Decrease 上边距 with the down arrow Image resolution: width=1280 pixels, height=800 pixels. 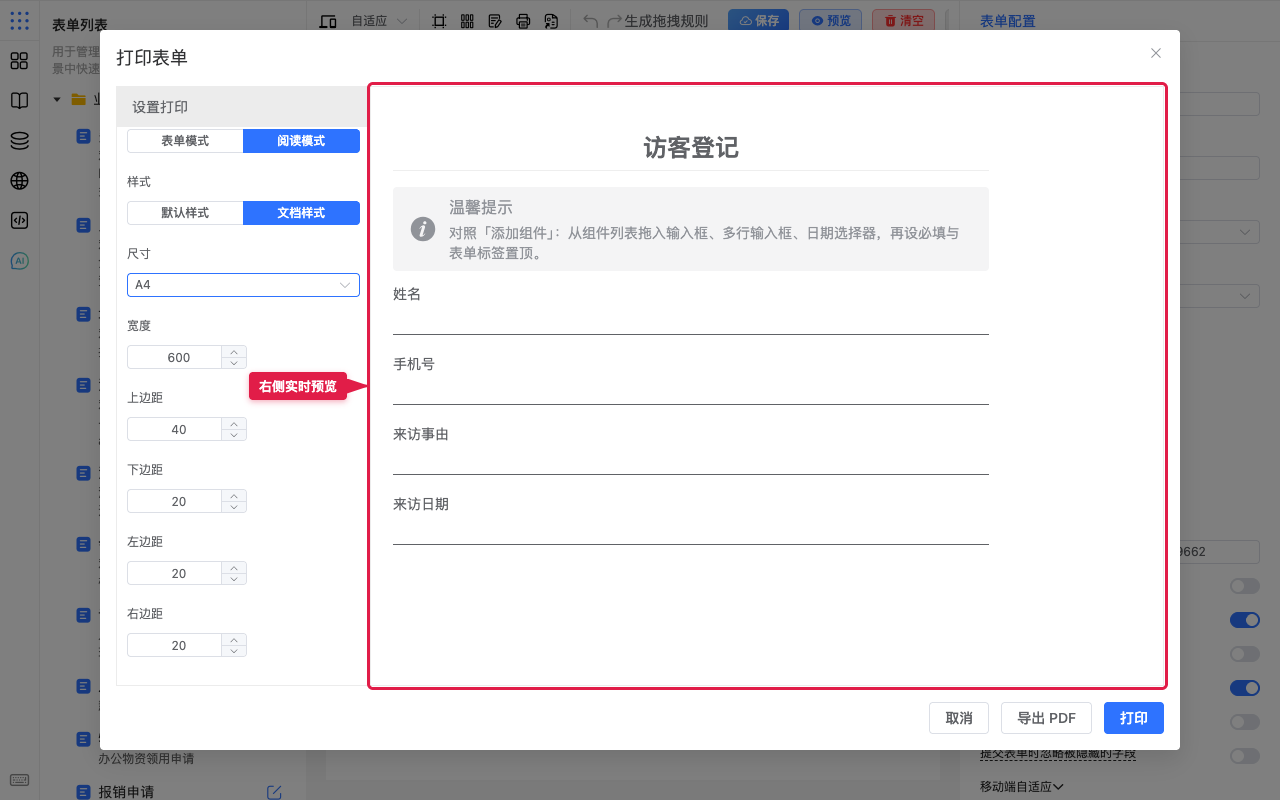(x=234, y=435)
